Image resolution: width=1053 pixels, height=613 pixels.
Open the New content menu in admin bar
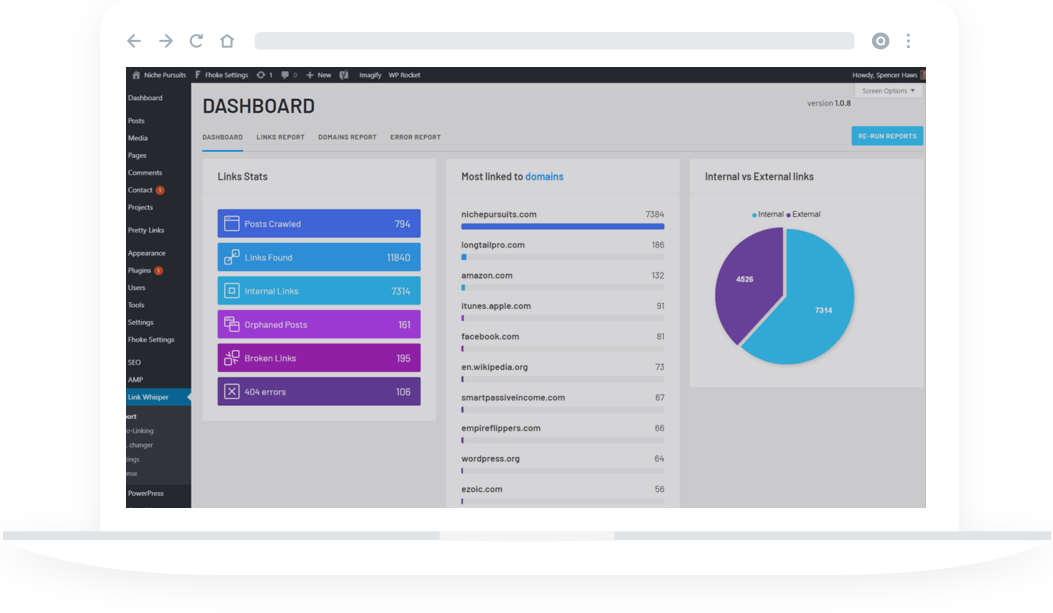[x=319, y=75]
